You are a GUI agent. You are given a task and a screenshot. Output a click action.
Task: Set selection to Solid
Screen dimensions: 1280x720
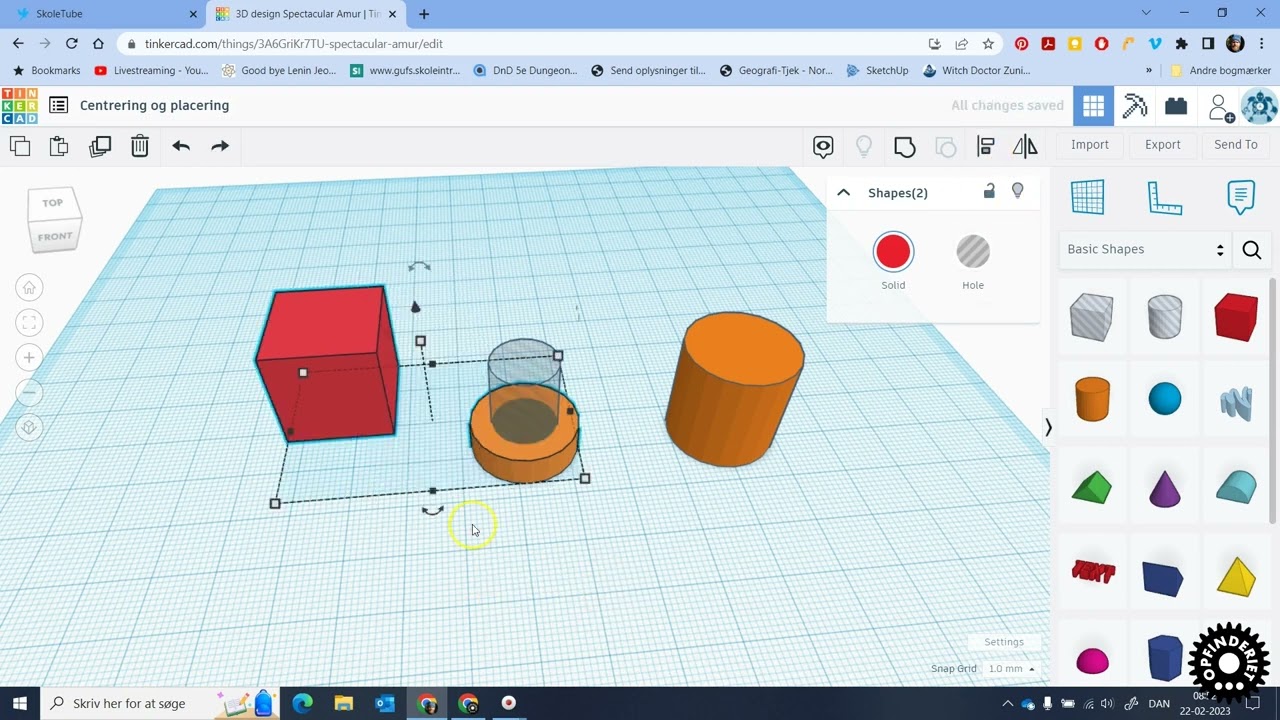coord(893,252)
